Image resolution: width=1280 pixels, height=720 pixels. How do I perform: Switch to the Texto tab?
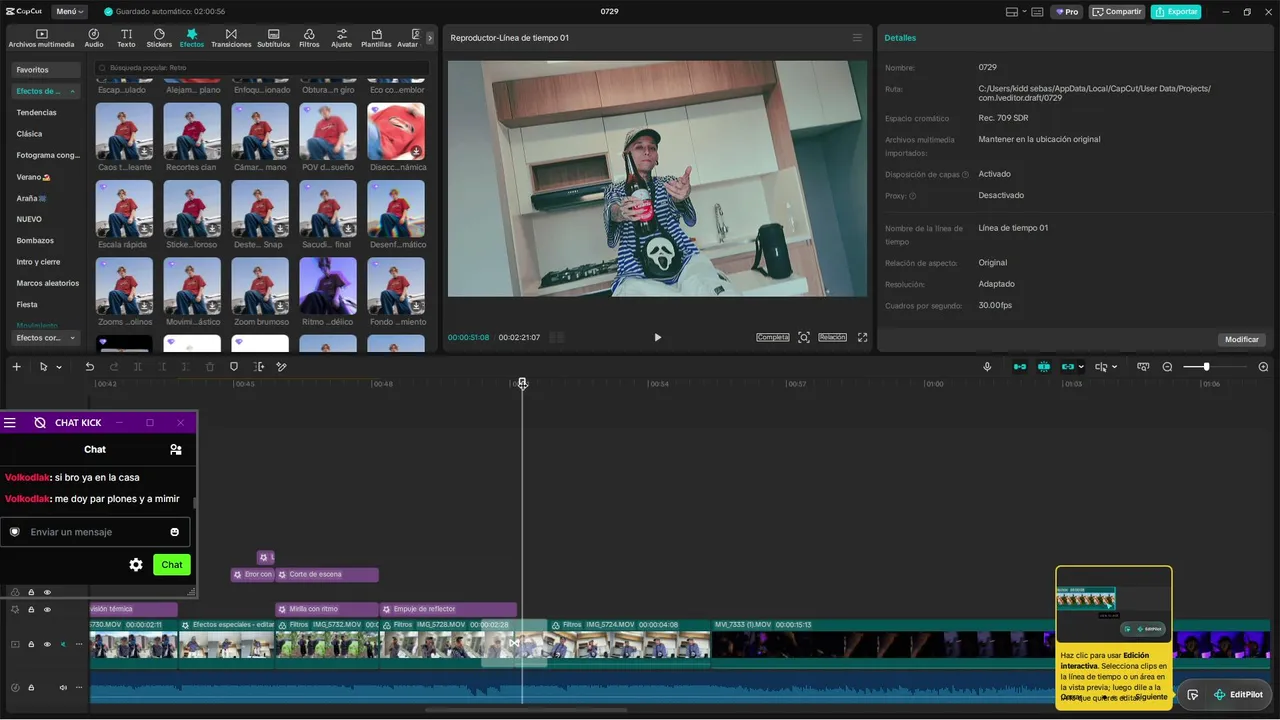click(126, 38)
